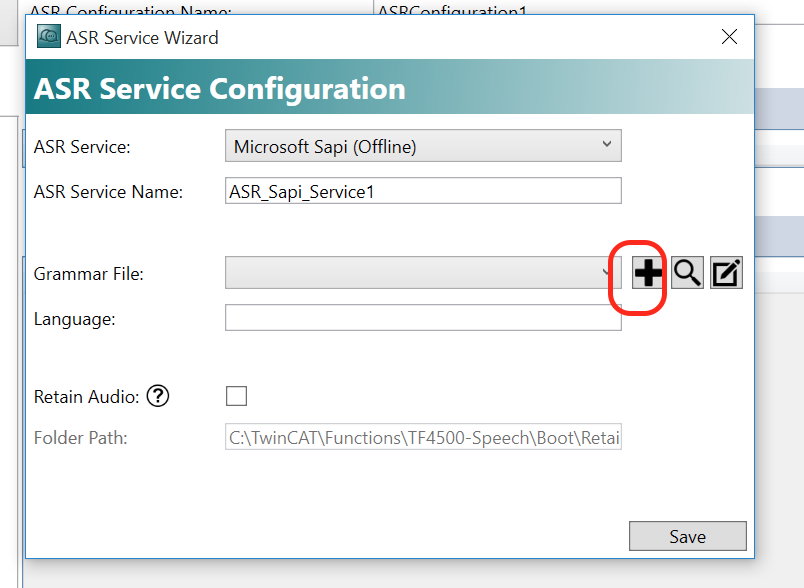Click the Retain Audio label
Image resolution: width=804 pixels, height=588 pixels.
[86, 397]
